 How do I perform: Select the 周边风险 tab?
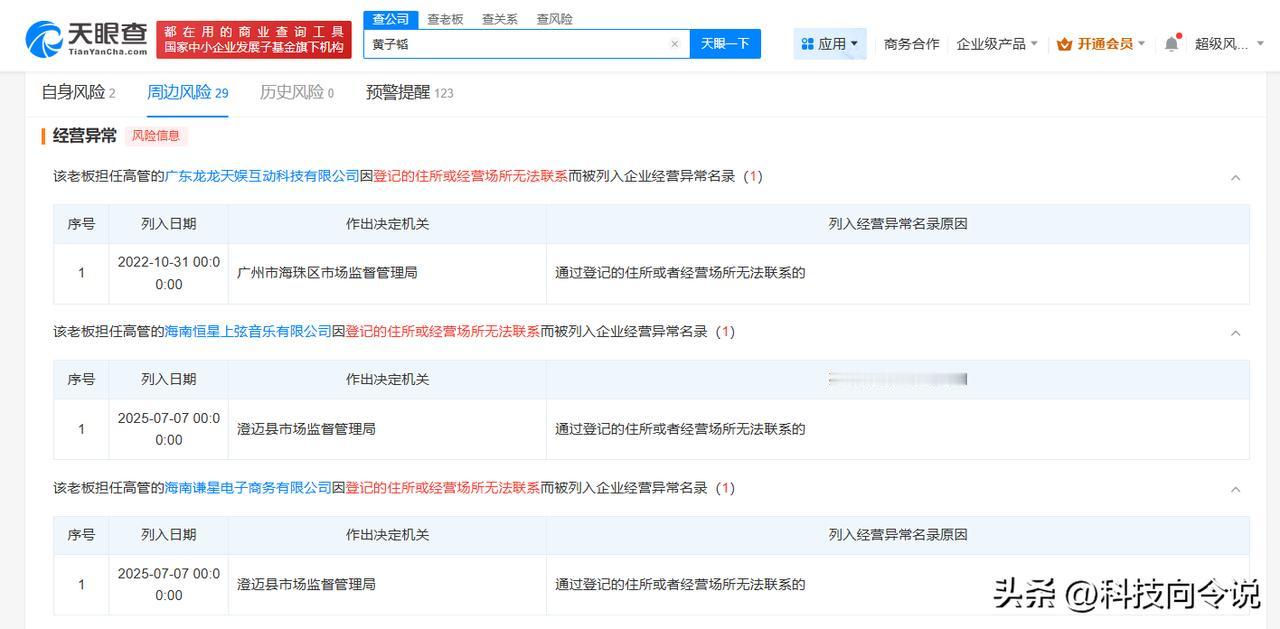[x=187, y=93]
